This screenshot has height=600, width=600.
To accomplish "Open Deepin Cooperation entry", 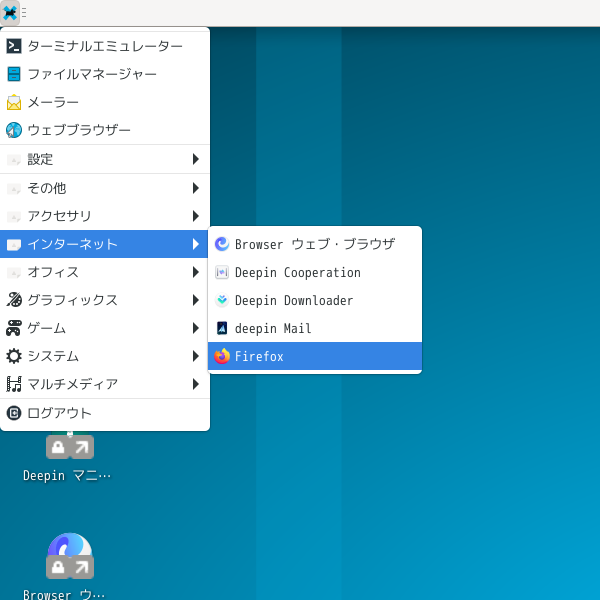I will pyautogui.click(x=315, y=272).
